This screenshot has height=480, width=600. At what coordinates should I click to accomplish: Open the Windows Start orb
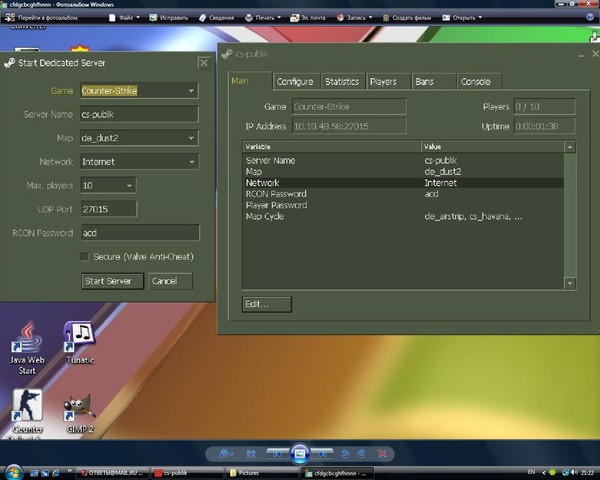tap(14, 472)
